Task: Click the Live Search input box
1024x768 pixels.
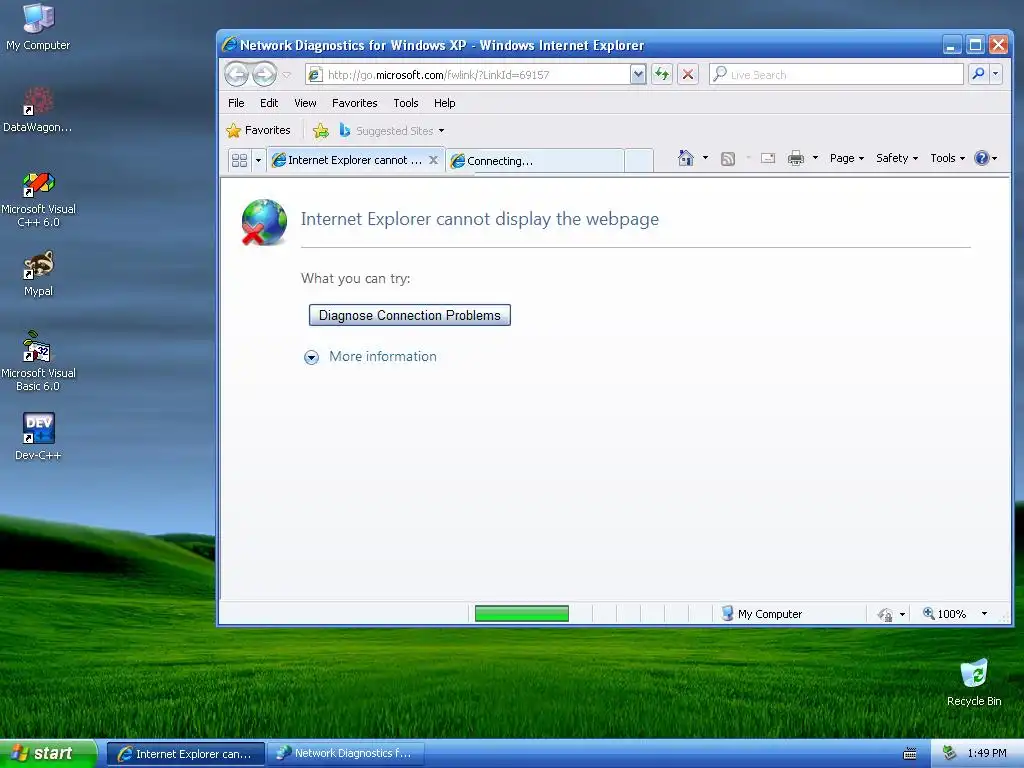Action: [x=836, y=74]
